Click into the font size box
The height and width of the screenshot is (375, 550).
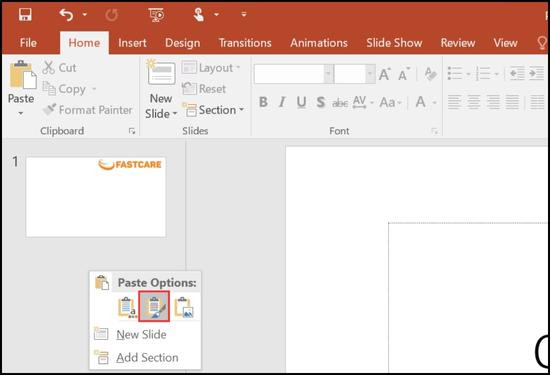pos(350,74)
